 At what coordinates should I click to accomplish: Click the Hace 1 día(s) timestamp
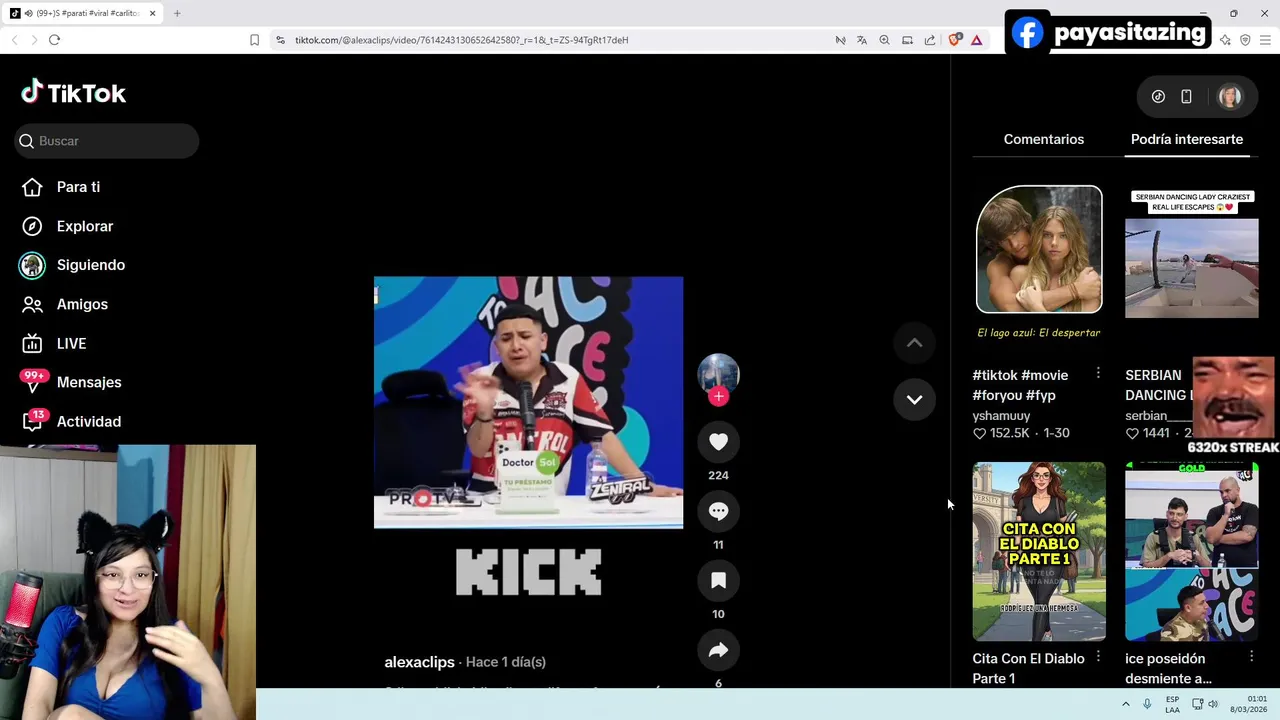coord(505,662)
